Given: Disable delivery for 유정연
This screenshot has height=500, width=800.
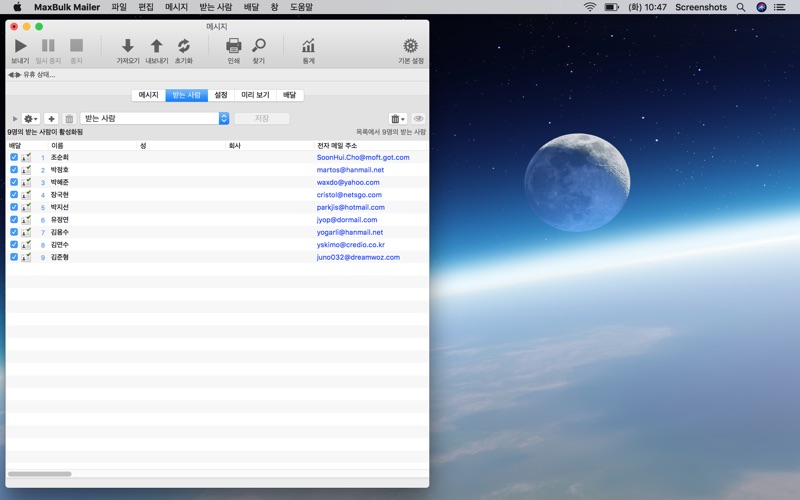Looking at the screenshot, I should 14,219.
